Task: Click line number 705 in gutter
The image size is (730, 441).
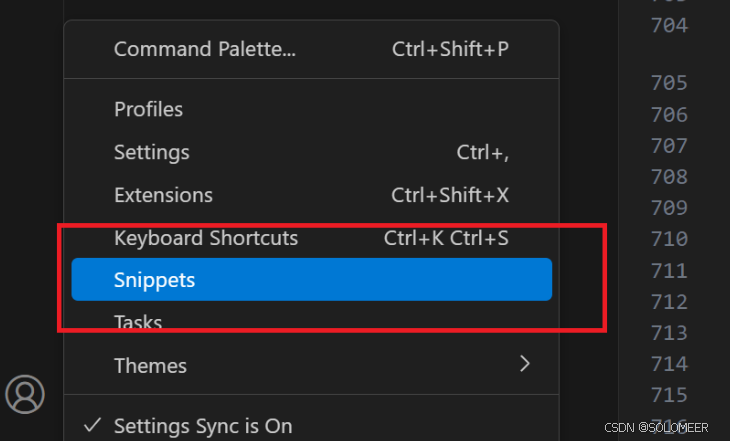Action: [668, 83]
